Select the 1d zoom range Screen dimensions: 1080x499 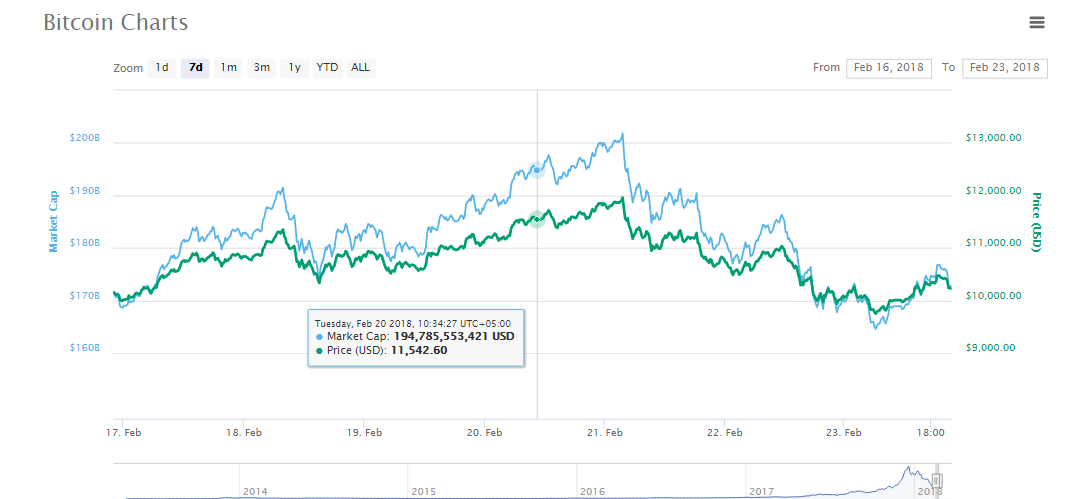161,68
